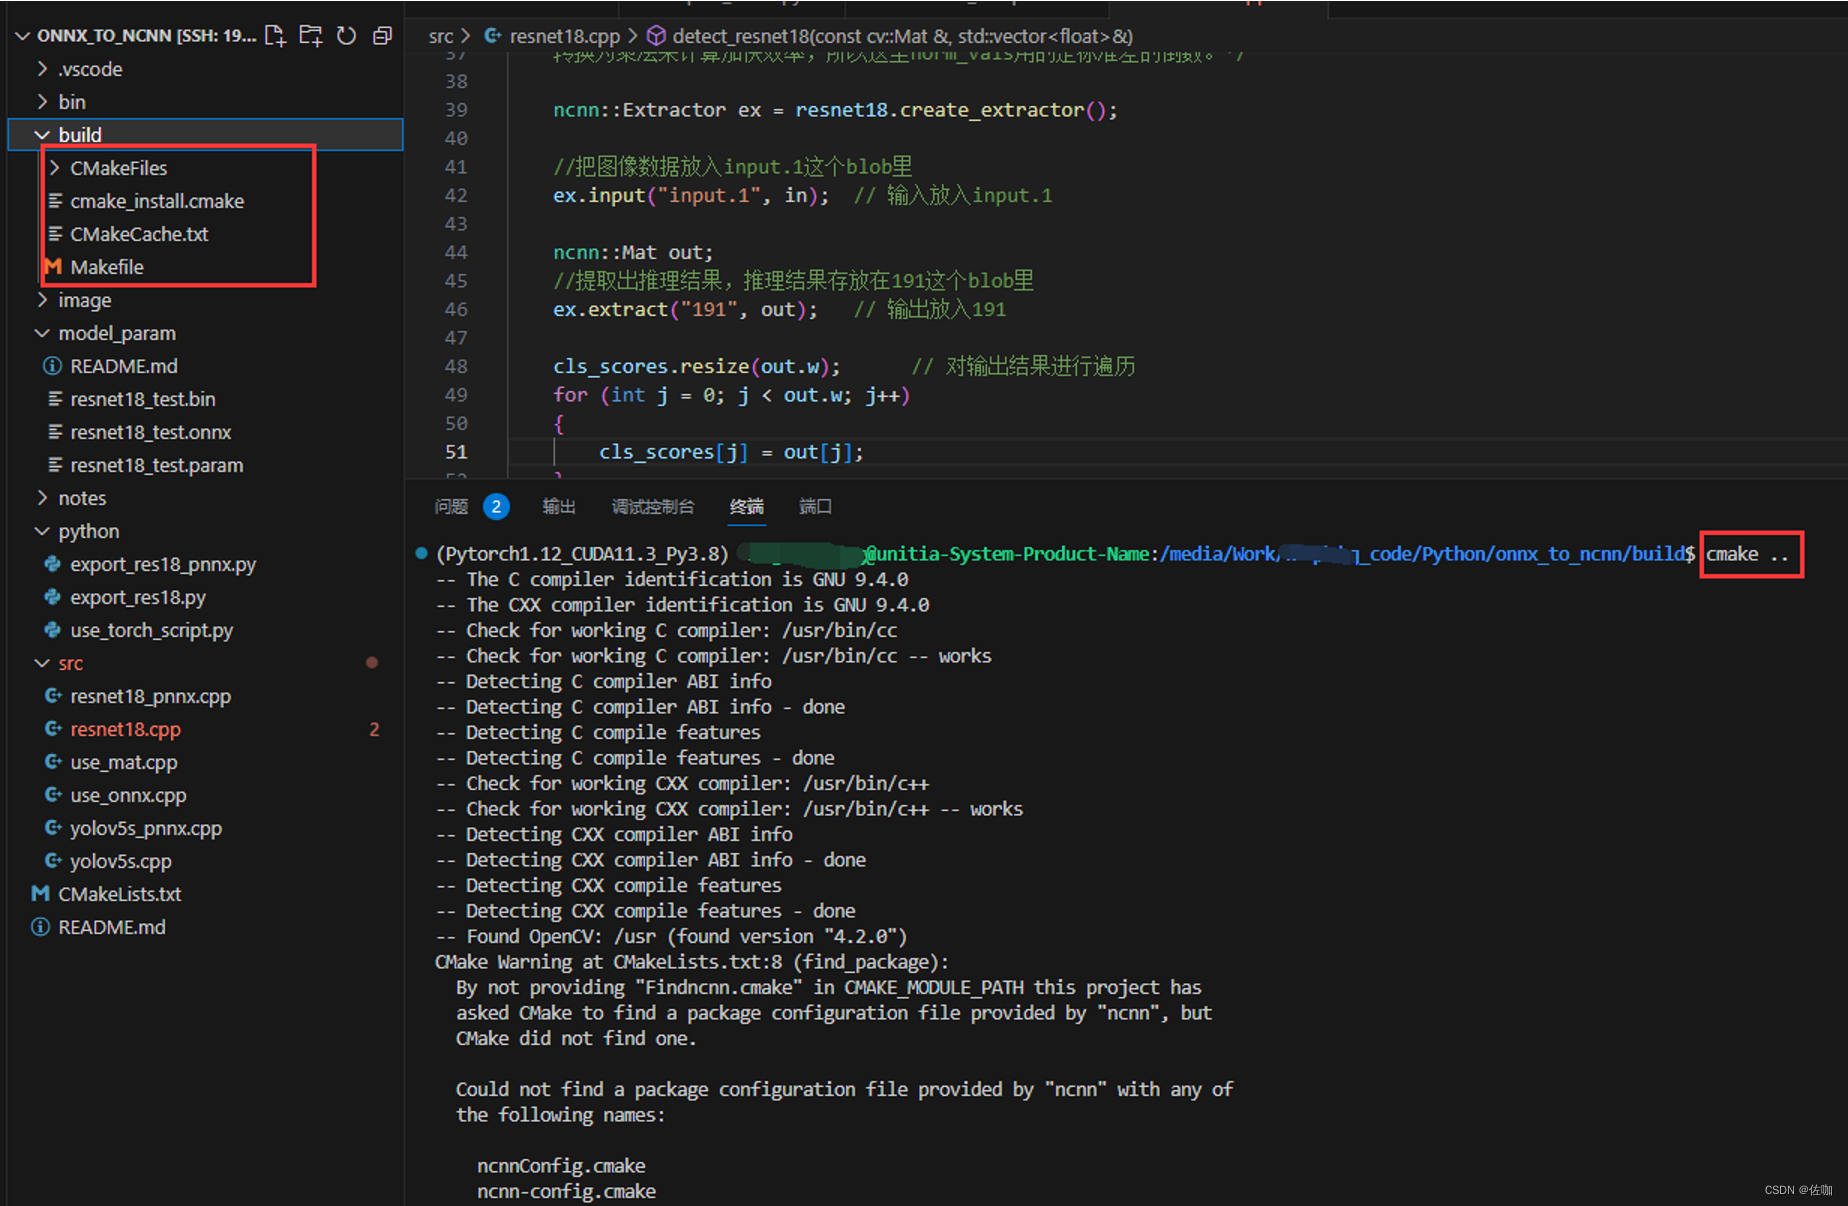Select resnet18_test.onnx file
The image size is (1848, 1206).
click(x=151, y=432)
